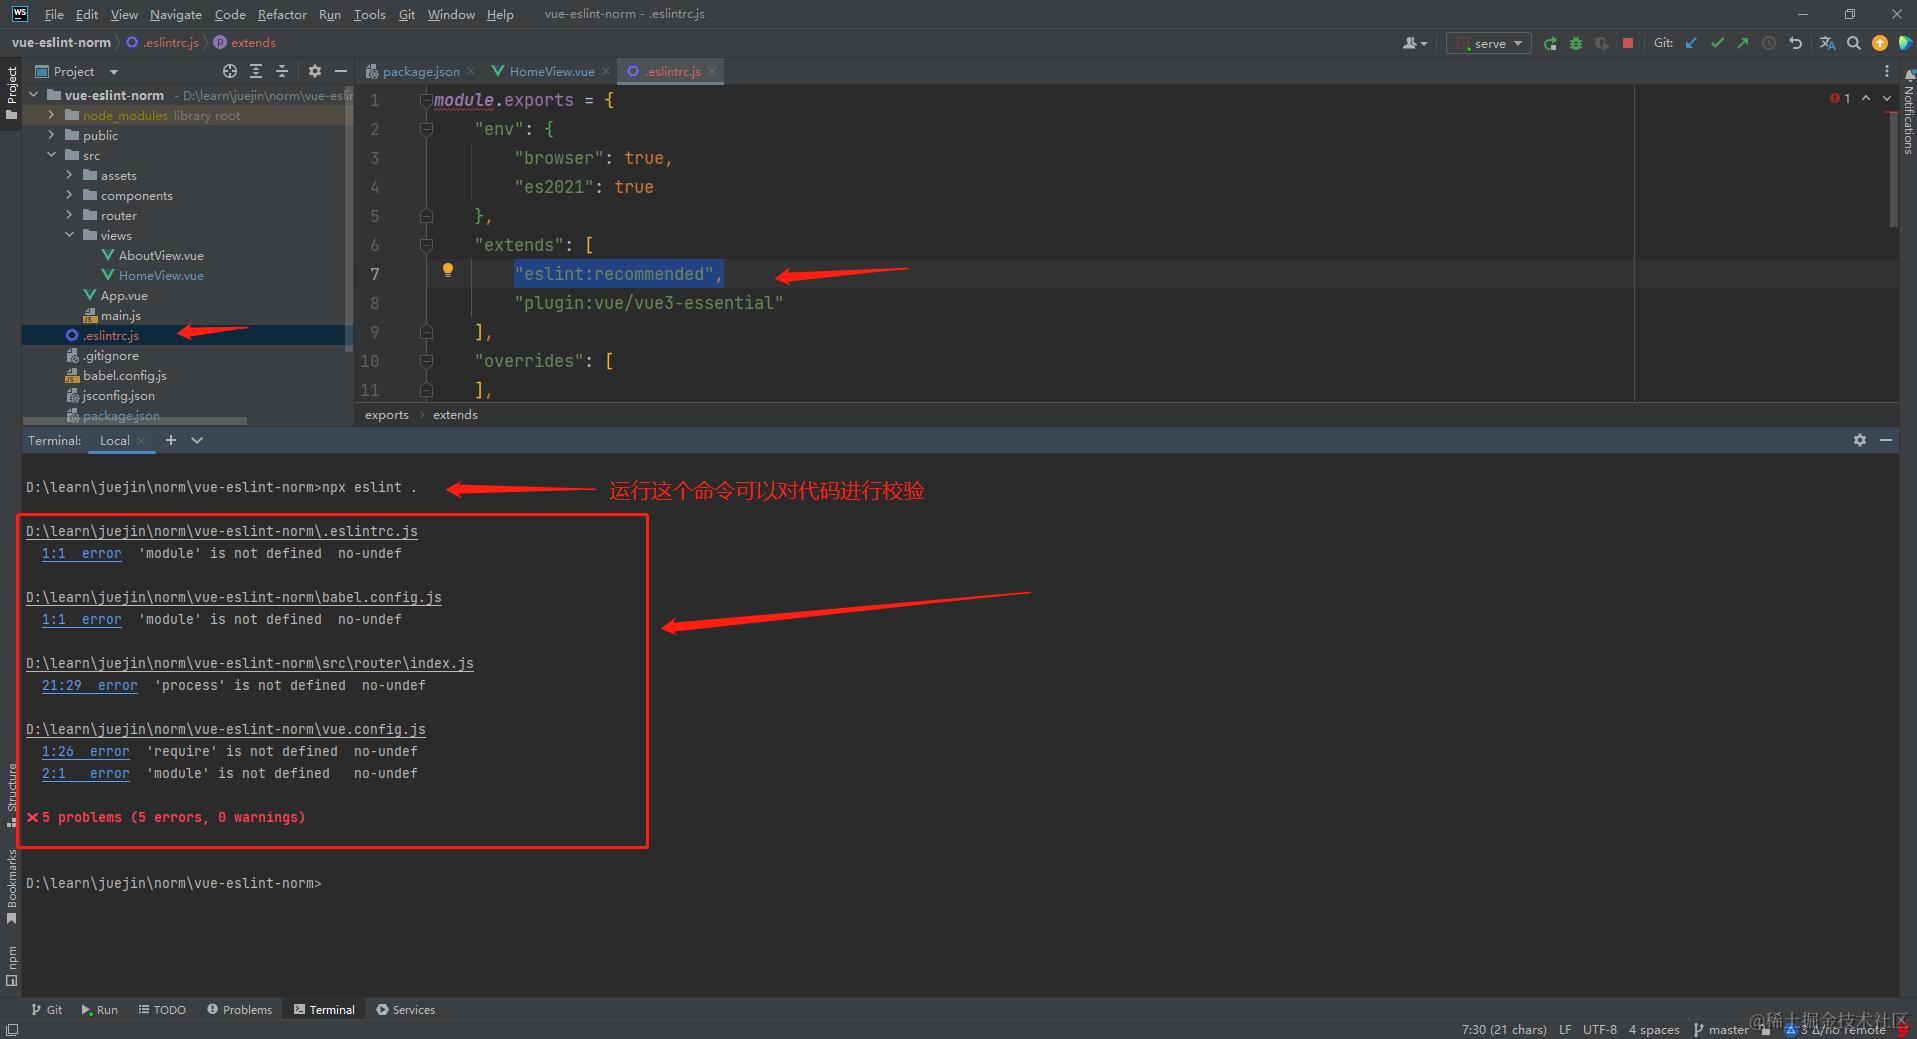Open Terminal panel settings gear

coord(1860,440)
